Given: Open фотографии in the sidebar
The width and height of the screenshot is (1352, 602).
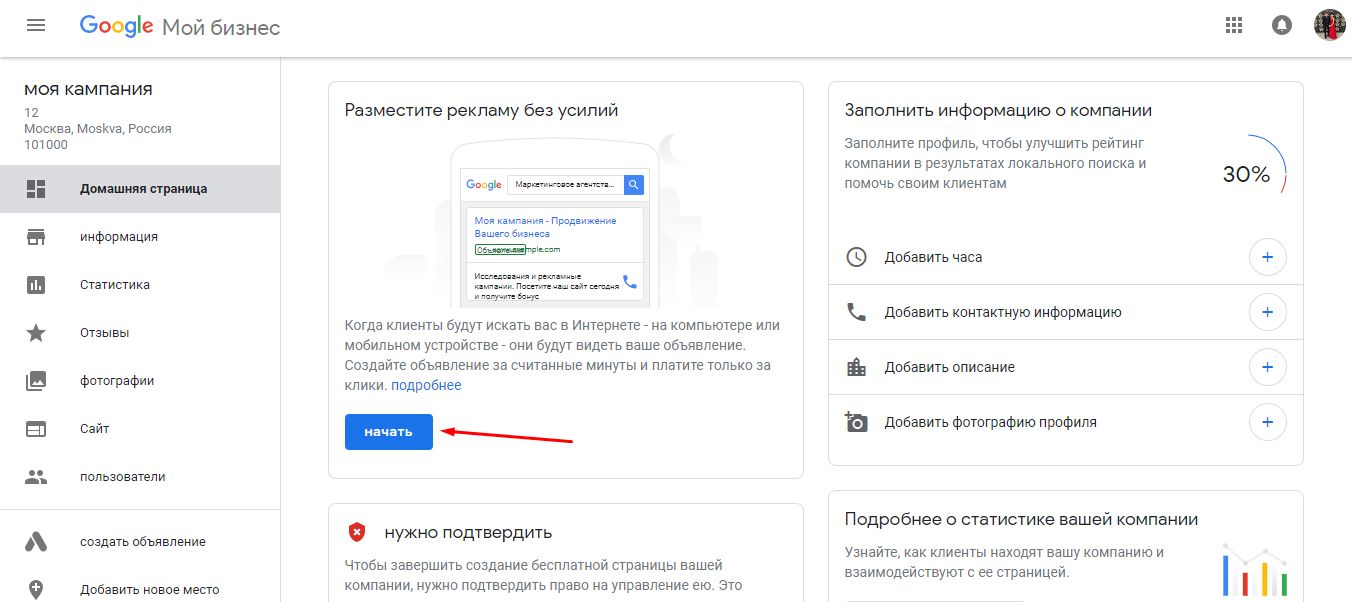Looking at the screenshot, I should click(x=140, y=381).
